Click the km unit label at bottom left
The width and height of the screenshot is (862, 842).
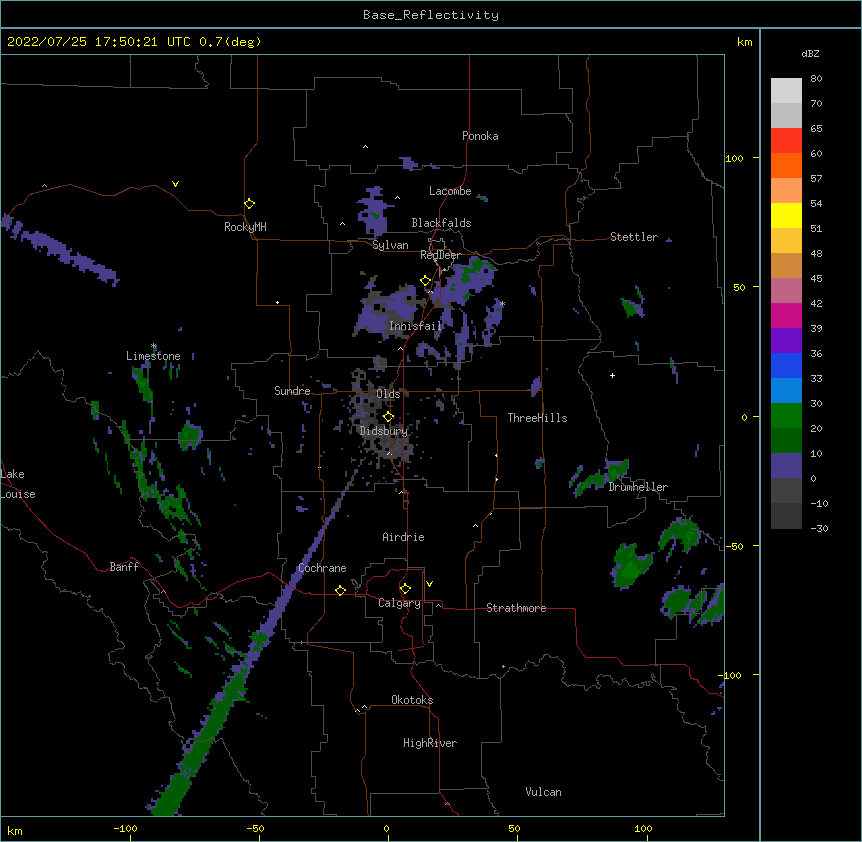(15, 831)
